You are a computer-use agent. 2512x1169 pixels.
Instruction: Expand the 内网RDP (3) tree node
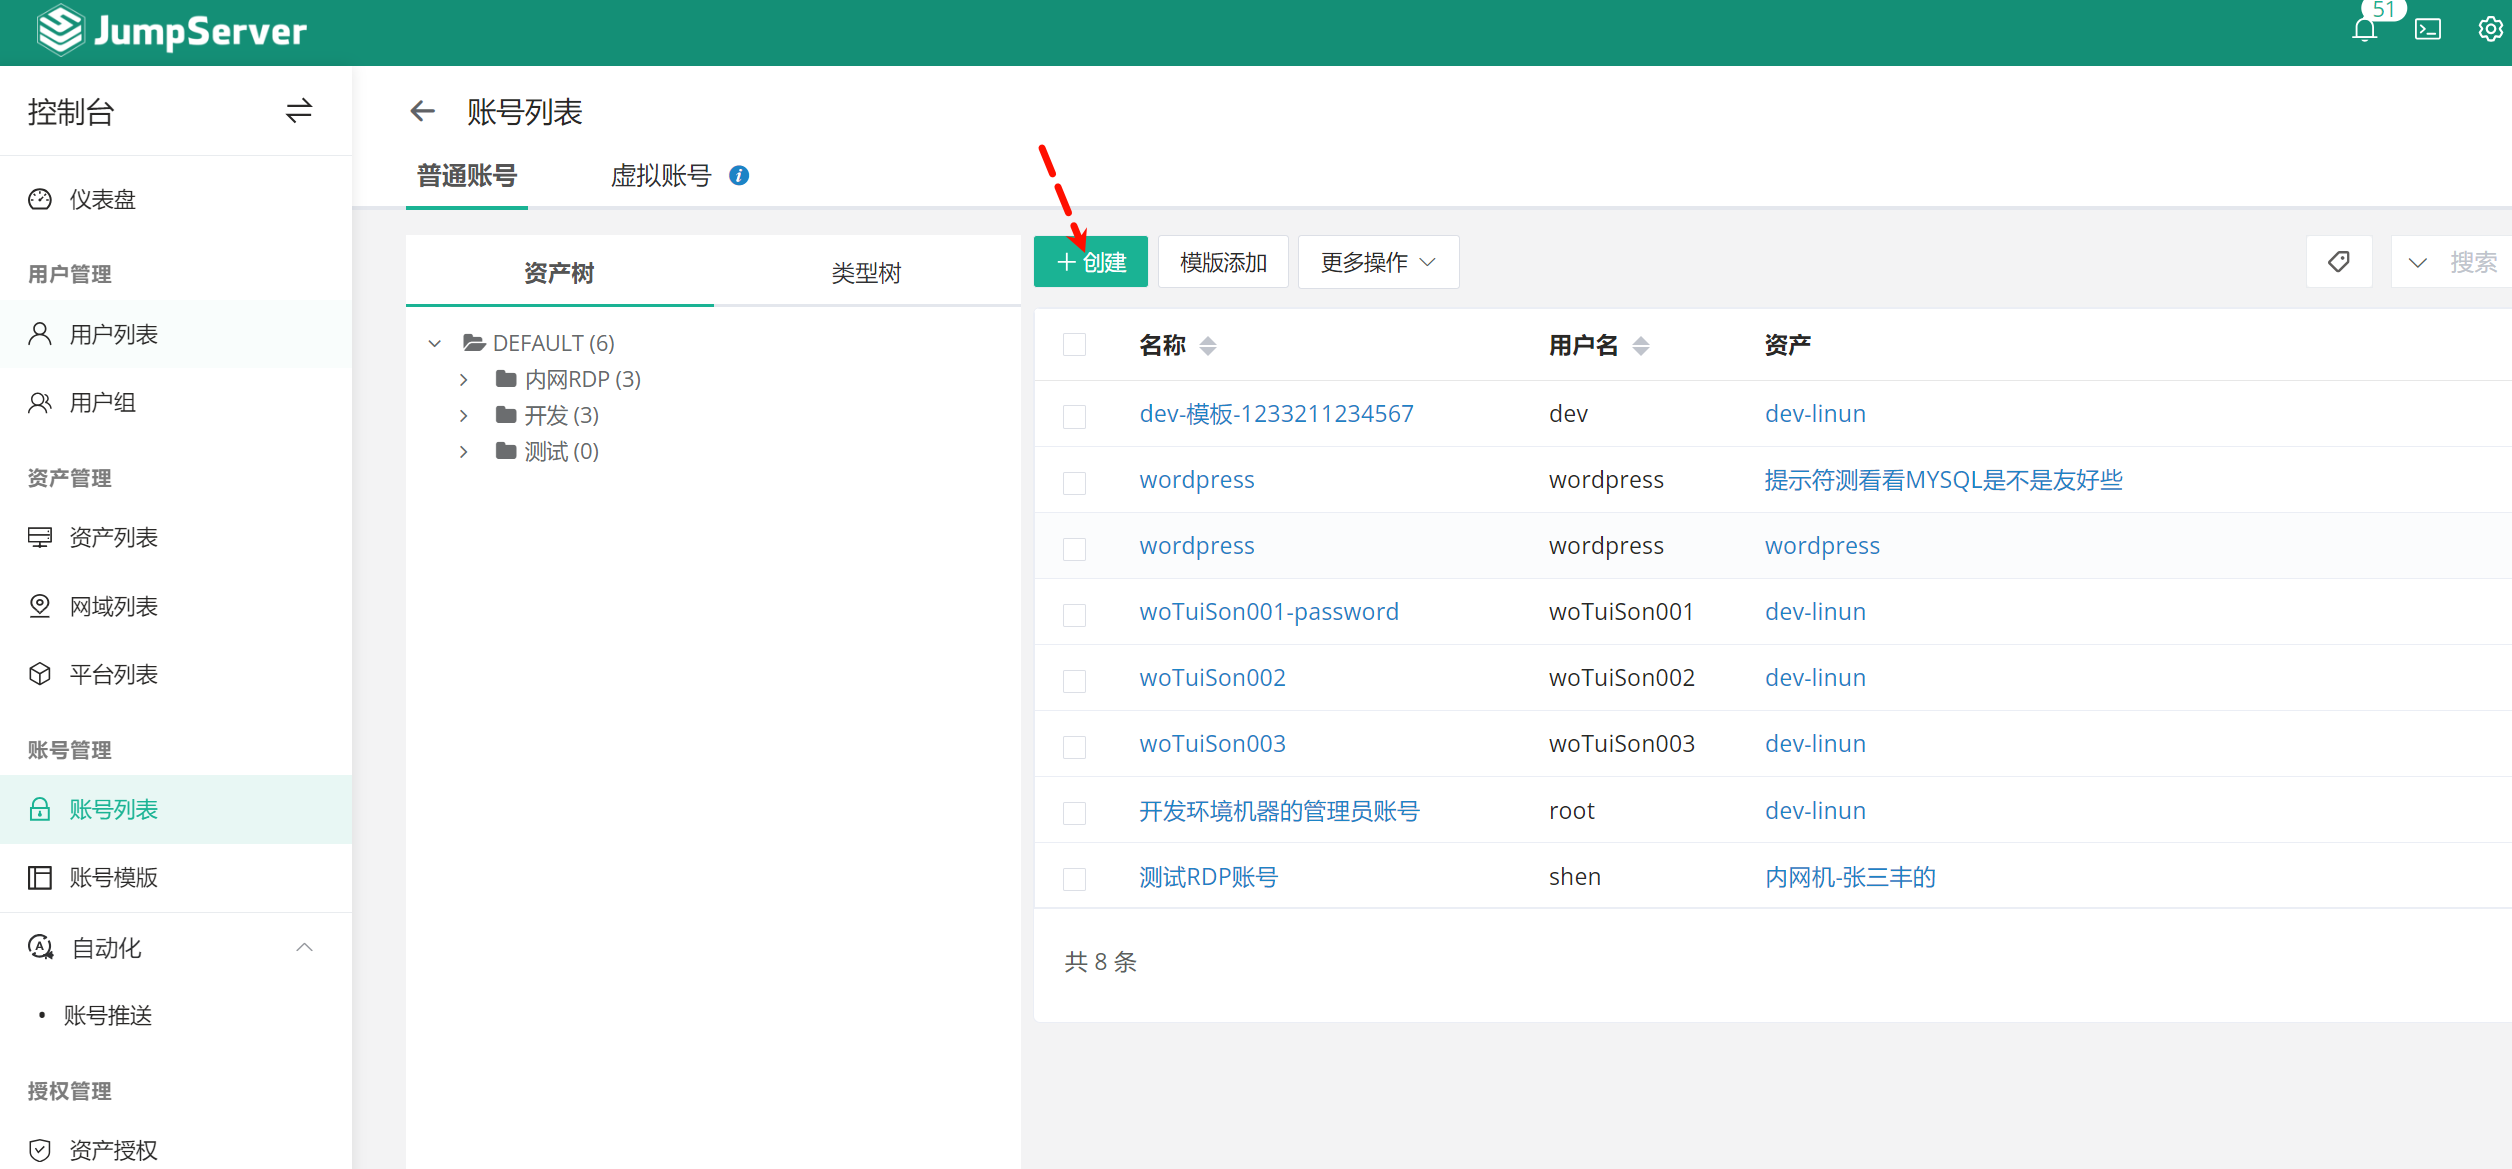click(464, 380)
